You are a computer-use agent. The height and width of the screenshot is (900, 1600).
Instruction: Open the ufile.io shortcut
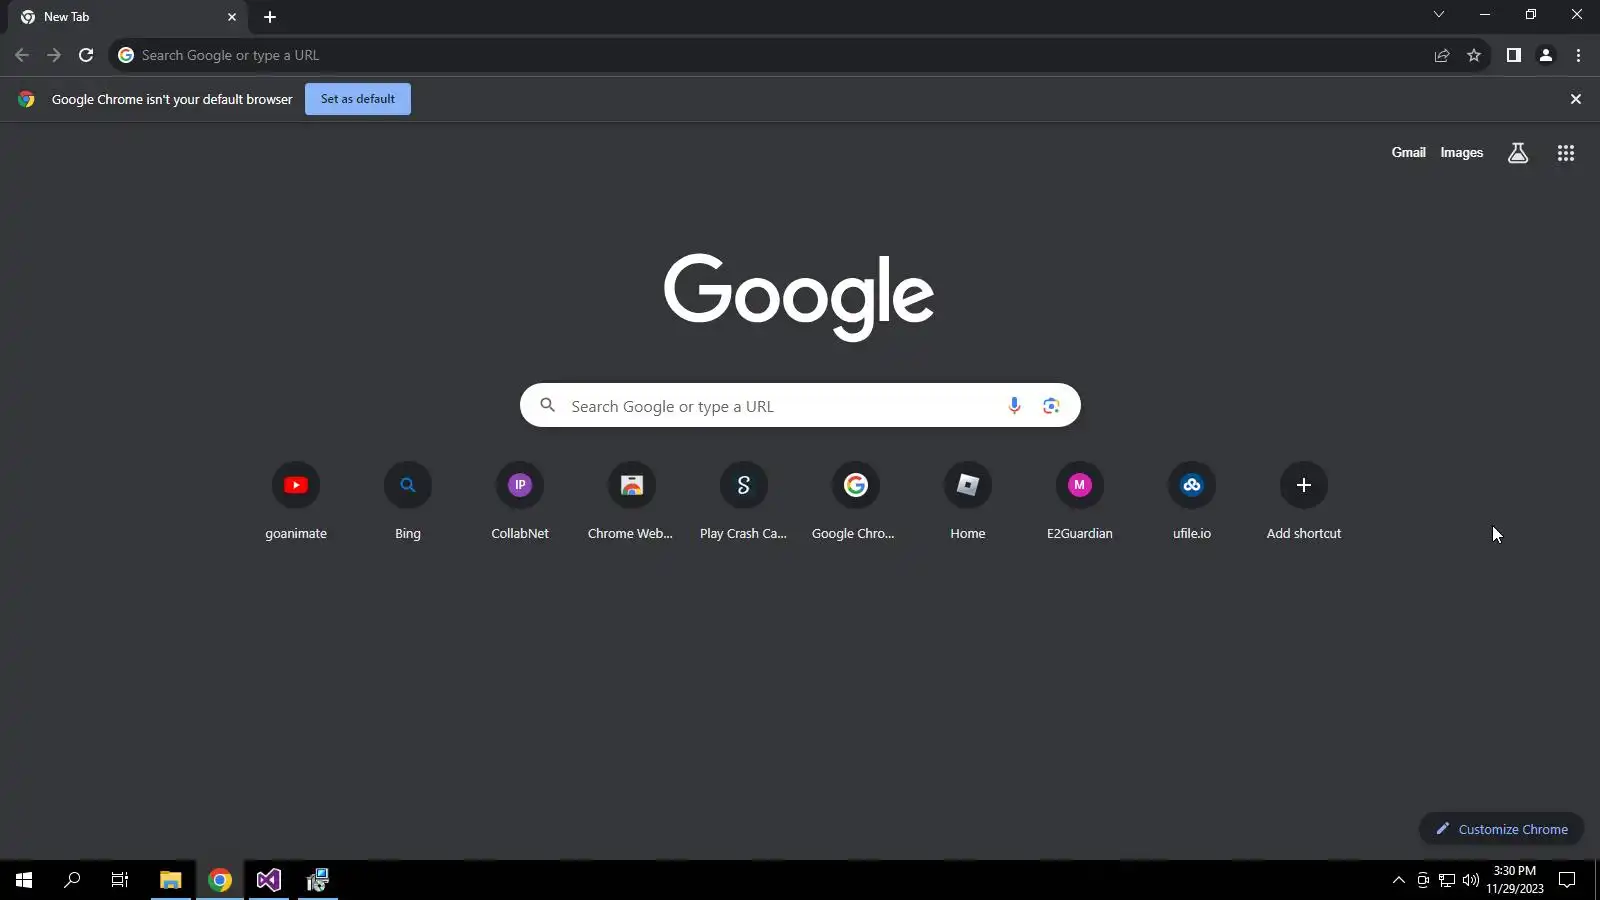point(1192,502)
